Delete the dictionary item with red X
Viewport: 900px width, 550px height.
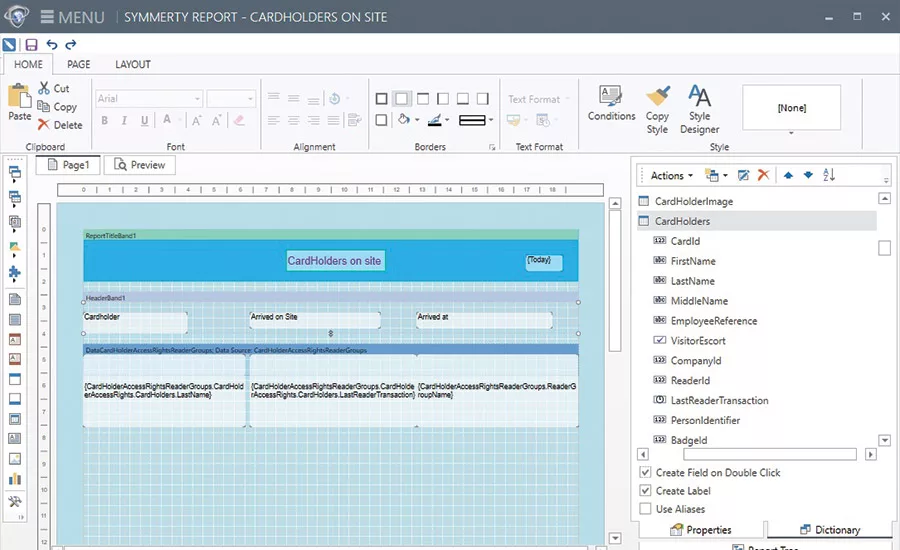[x=763, y=175]
